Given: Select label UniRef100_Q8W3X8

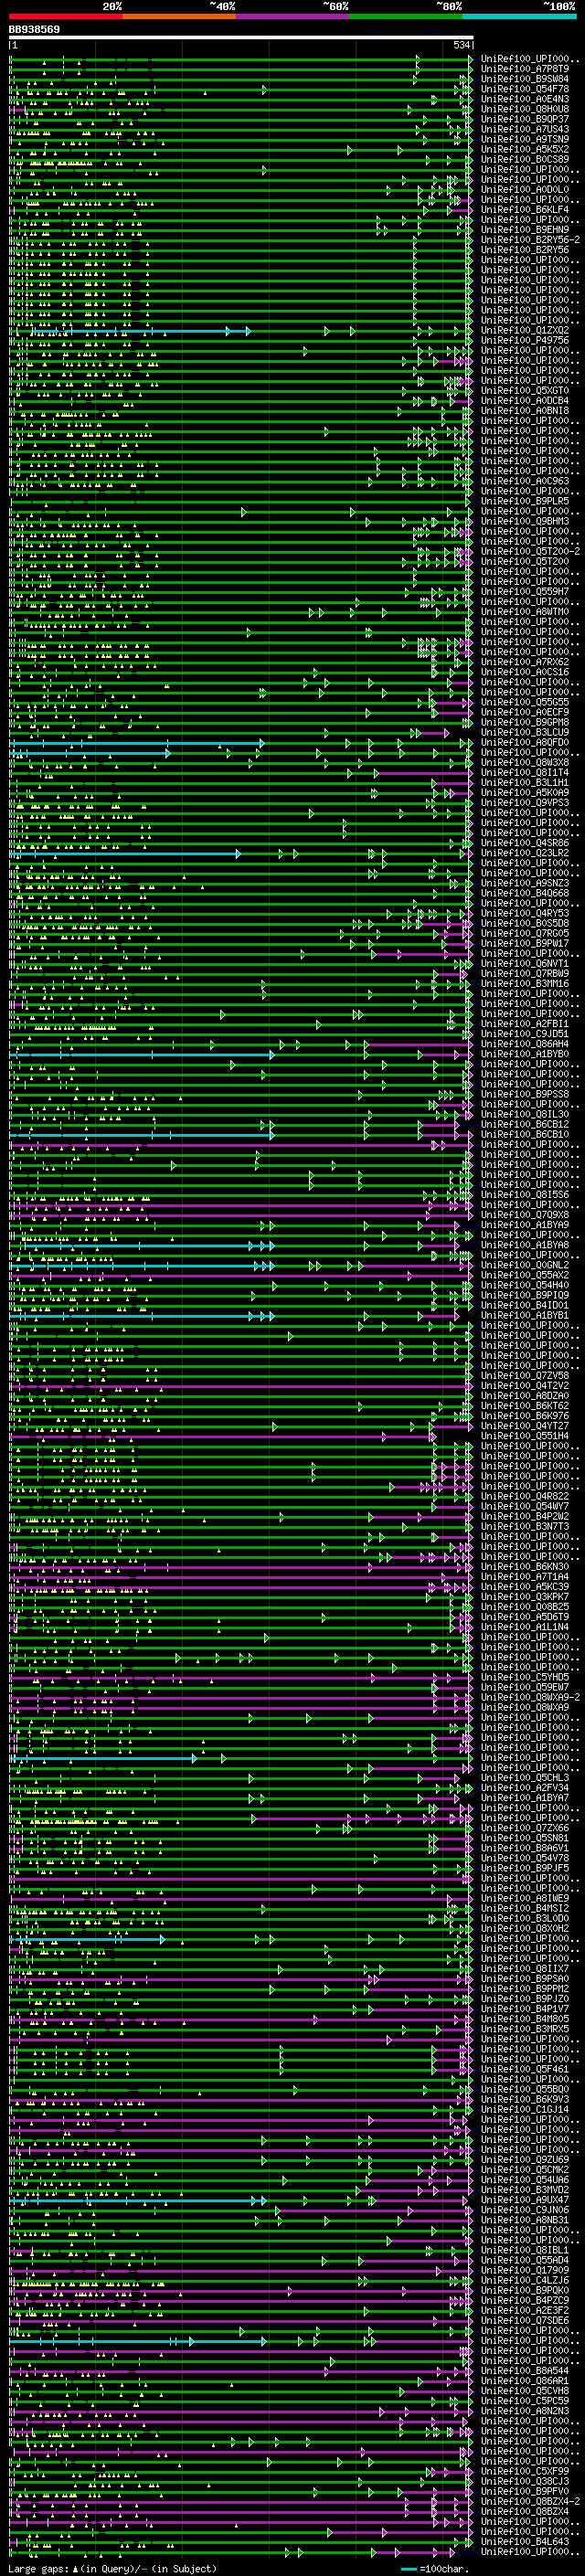Looking at the screenshot, I should [x=525, y=762].
